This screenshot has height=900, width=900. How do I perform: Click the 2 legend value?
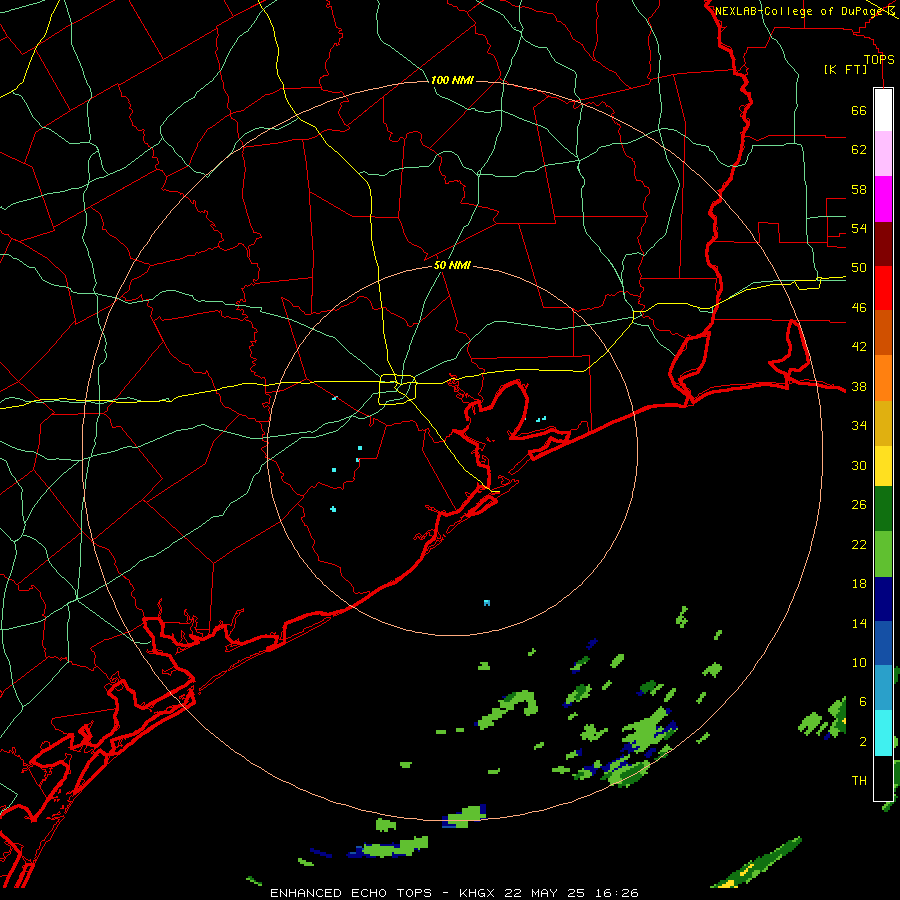[x=863, y=742]
